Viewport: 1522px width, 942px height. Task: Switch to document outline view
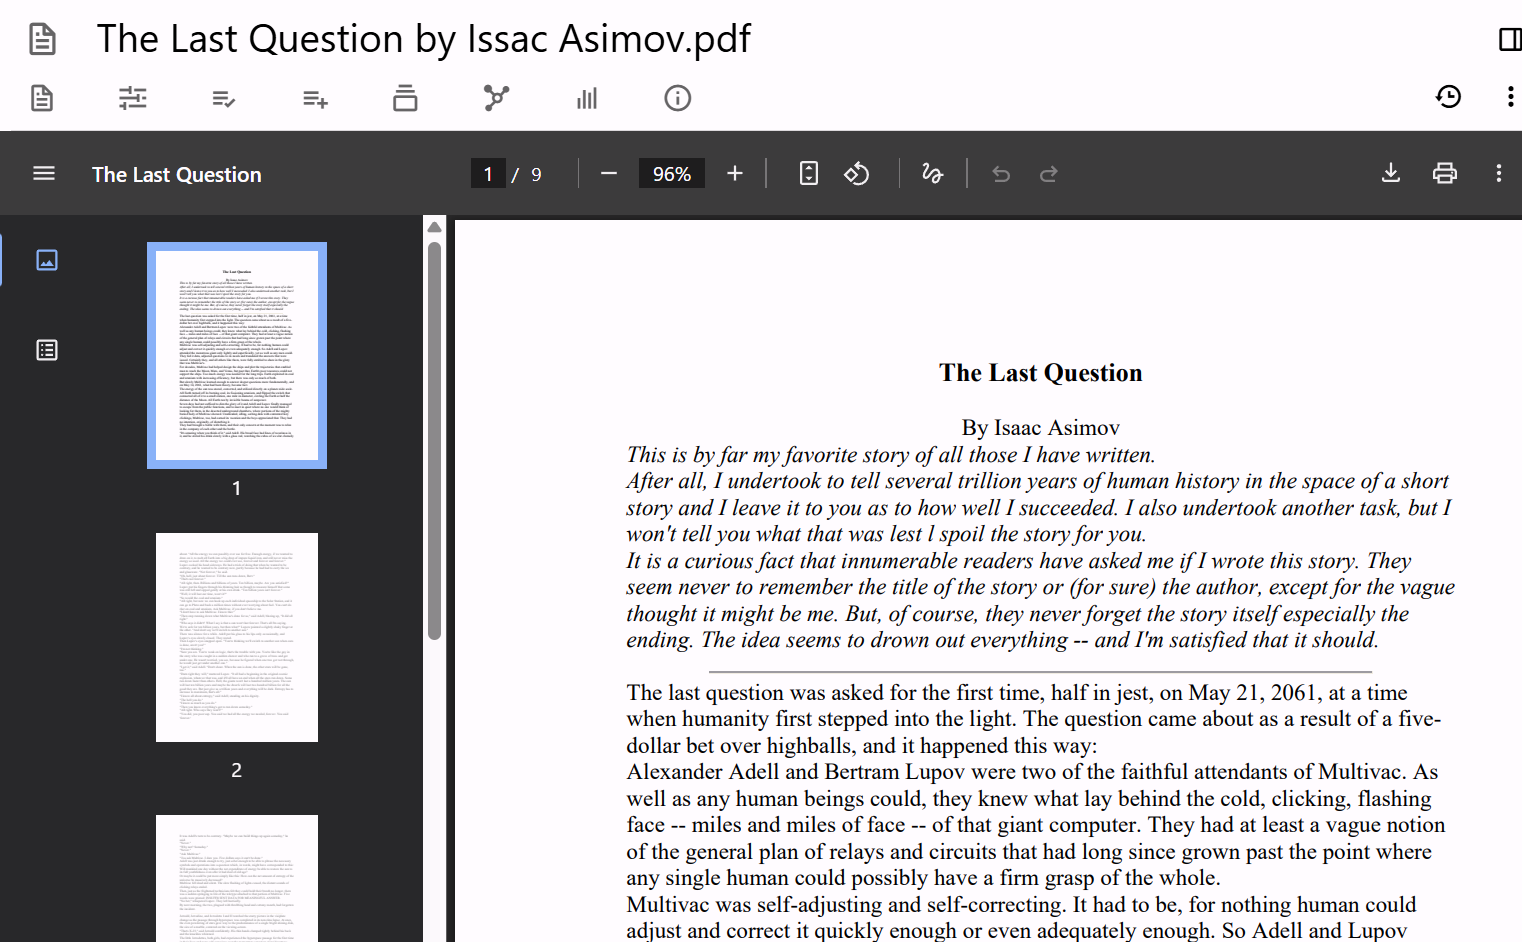(x=47, y=350)
